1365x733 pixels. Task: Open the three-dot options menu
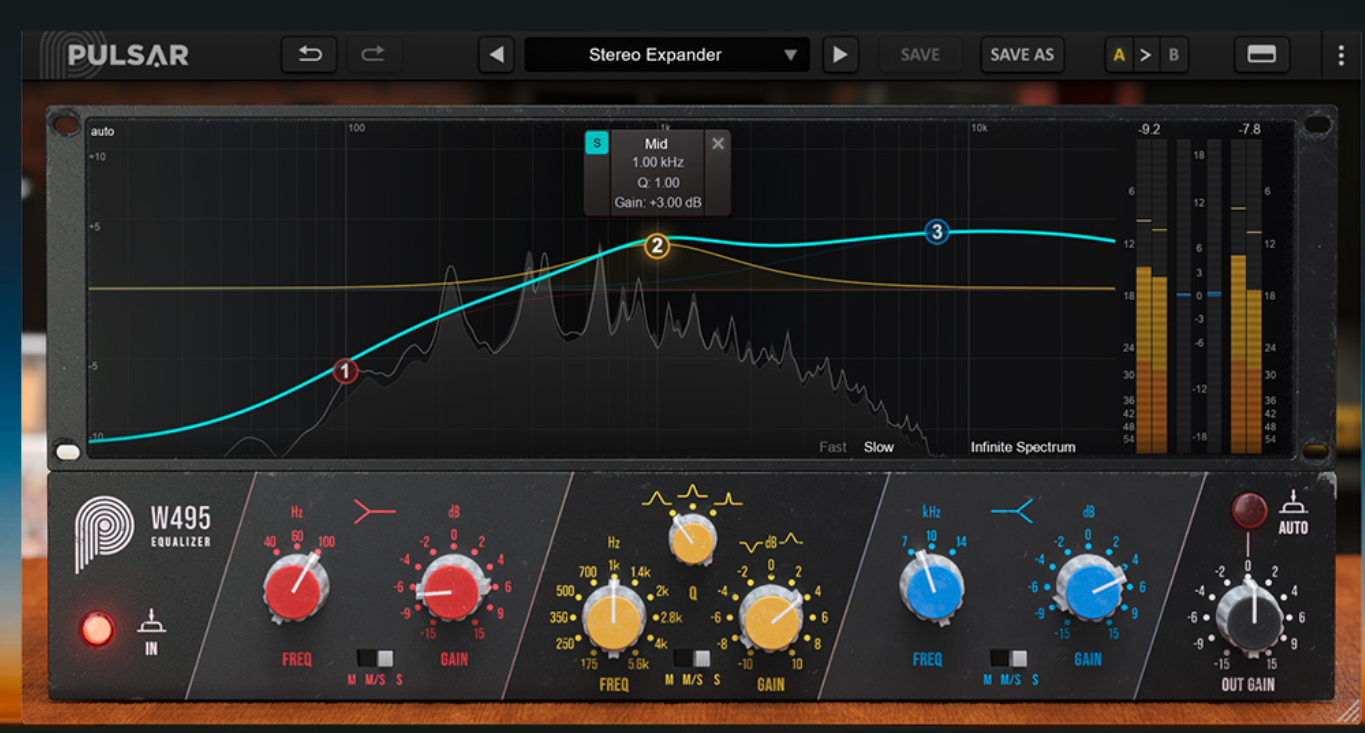tap(1341, 55)
